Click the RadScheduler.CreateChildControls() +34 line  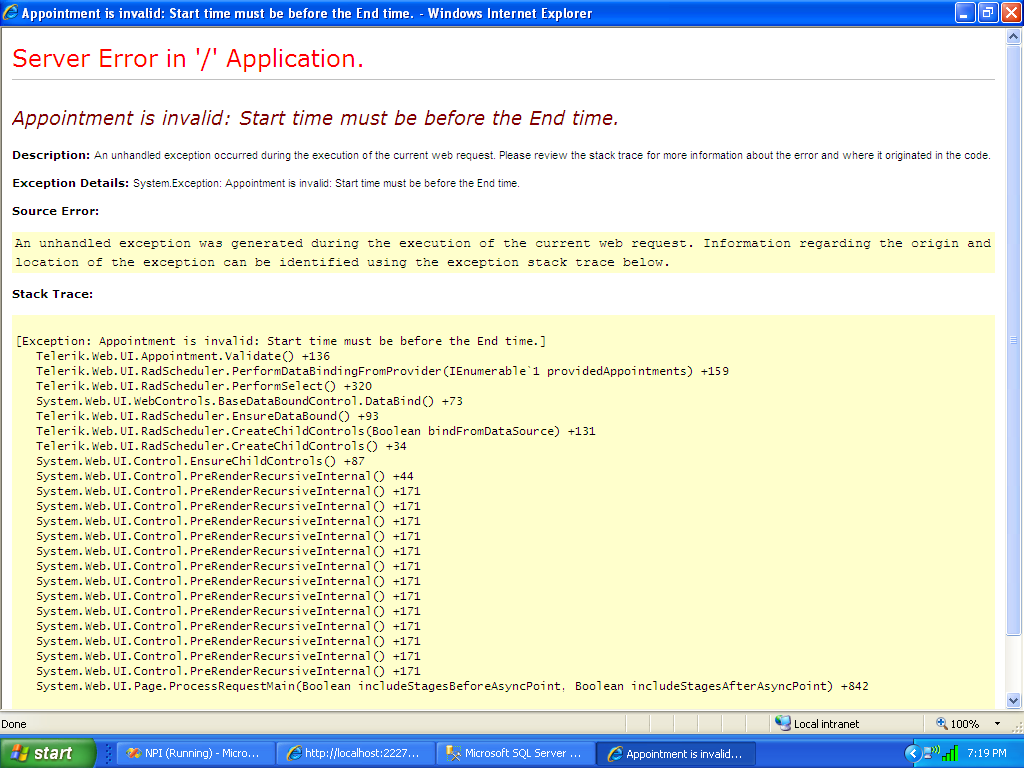[221, 446]
